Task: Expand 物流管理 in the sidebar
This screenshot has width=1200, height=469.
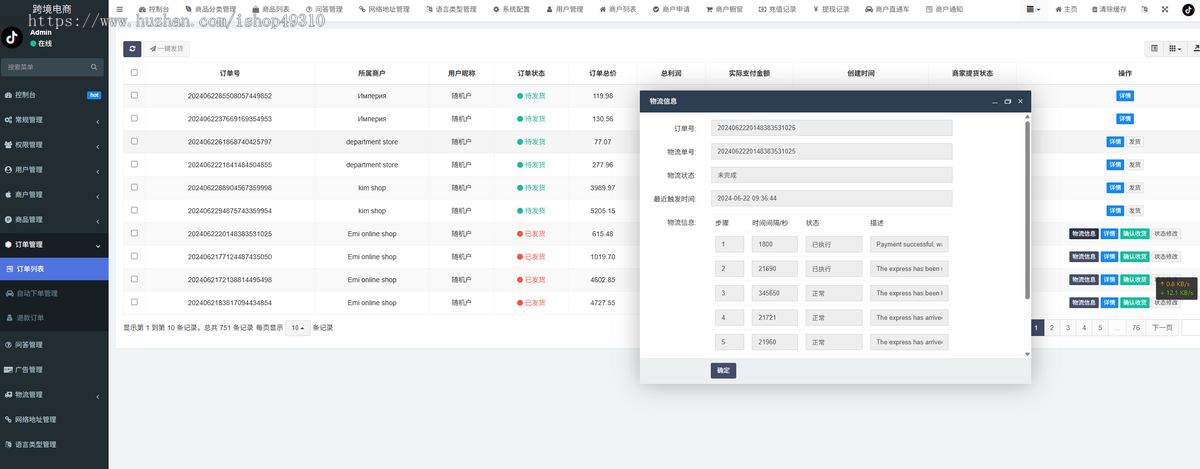Action: [54, 395]
